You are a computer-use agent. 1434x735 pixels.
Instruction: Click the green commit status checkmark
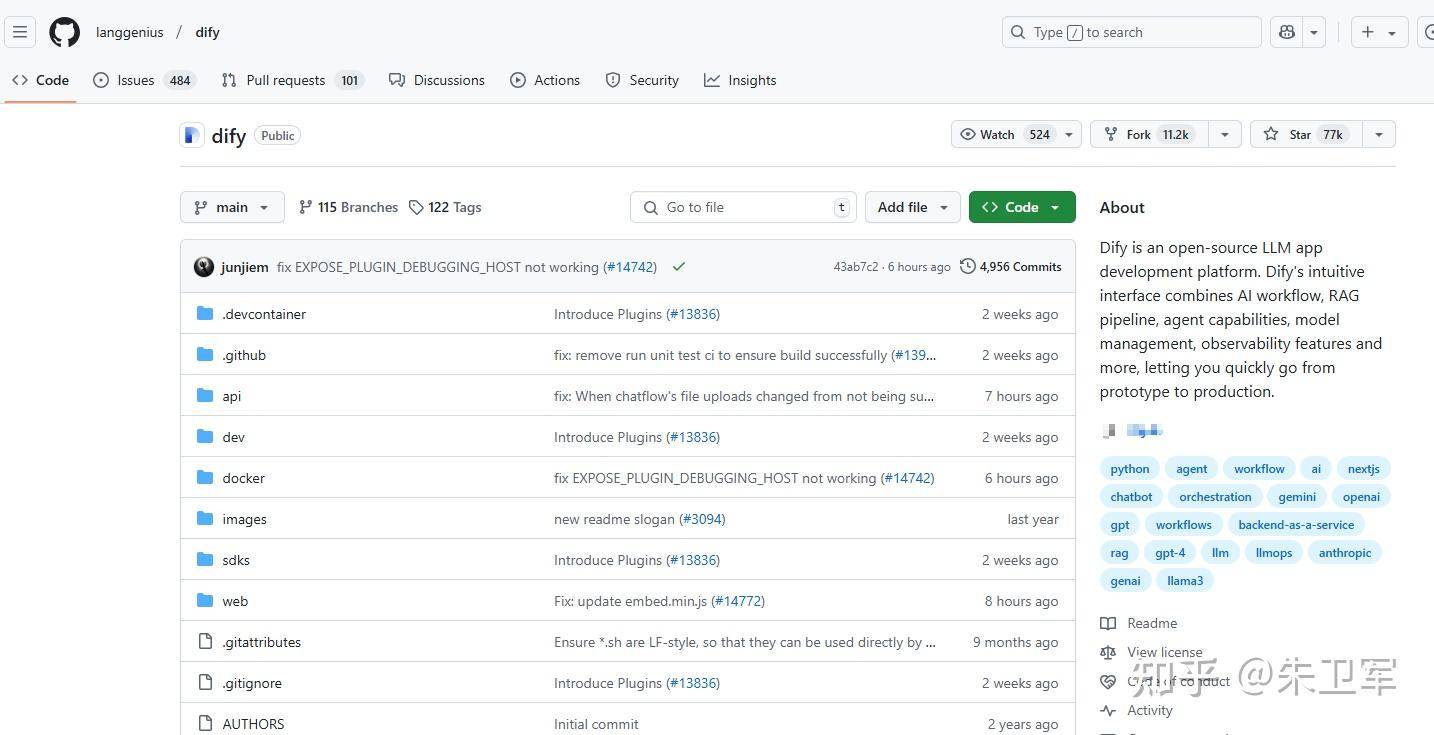click(679, 267)
